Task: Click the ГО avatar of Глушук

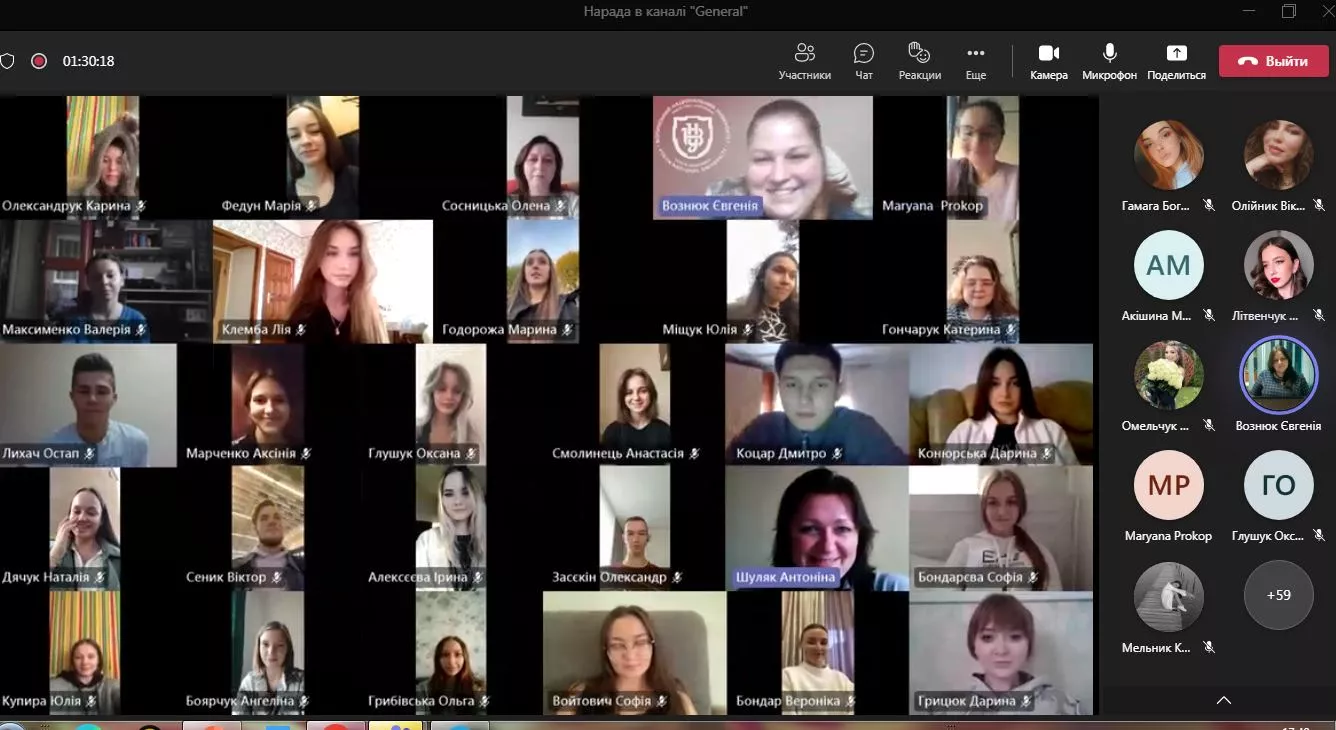Action: pos(1278,485)
